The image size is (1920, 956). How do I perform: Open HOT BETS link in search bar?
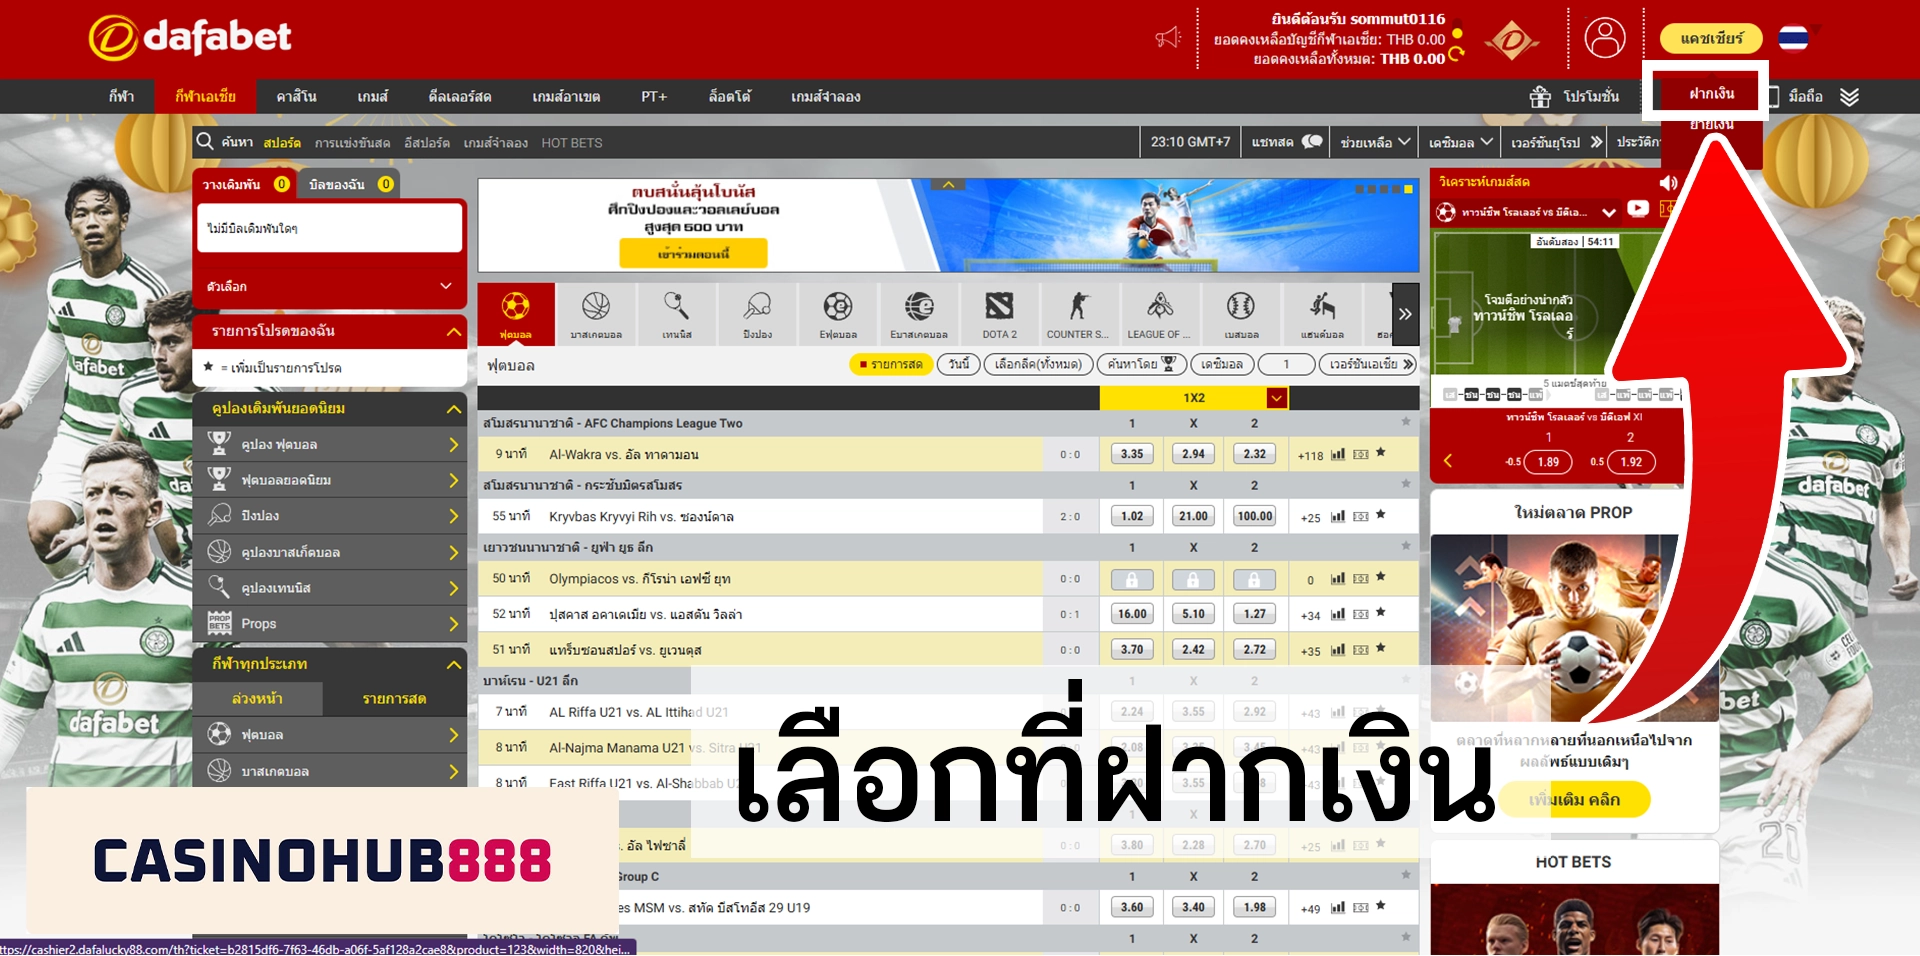[x=572, y=143]
